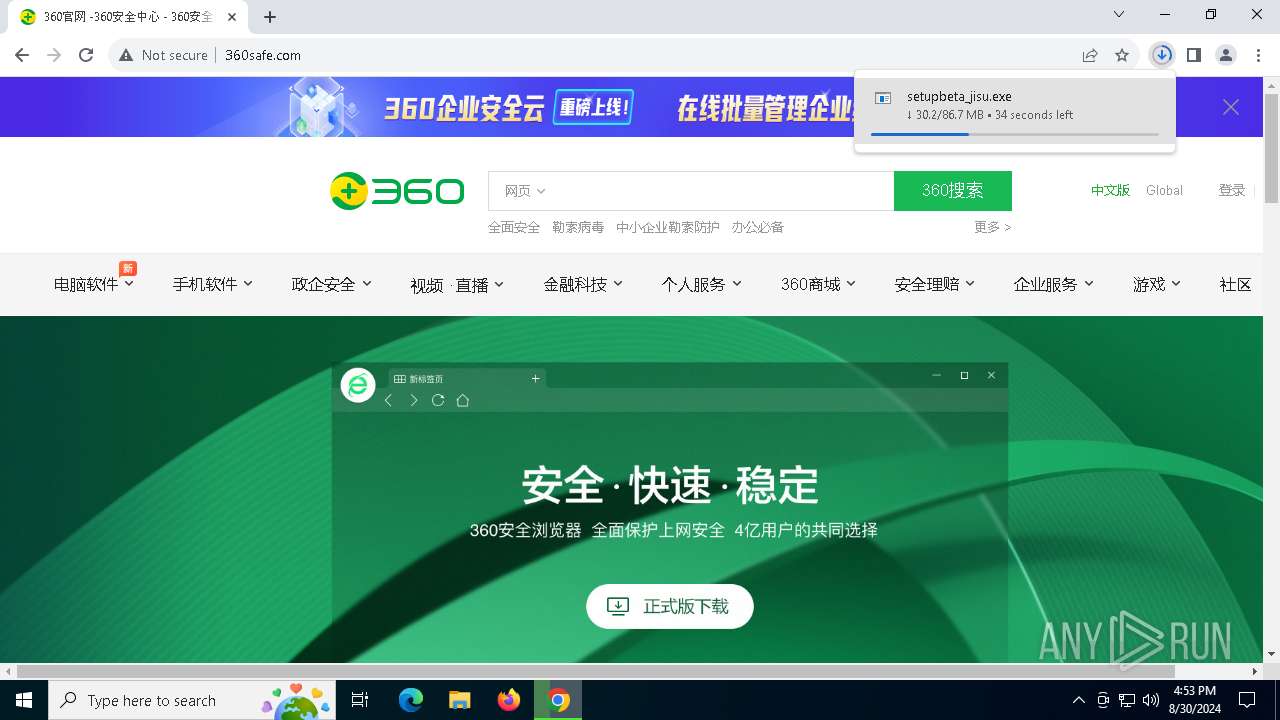The width and height of the screenshot is (1280, 720).
Task: Click the browser forward arrow
Action: tap(54, 55)
